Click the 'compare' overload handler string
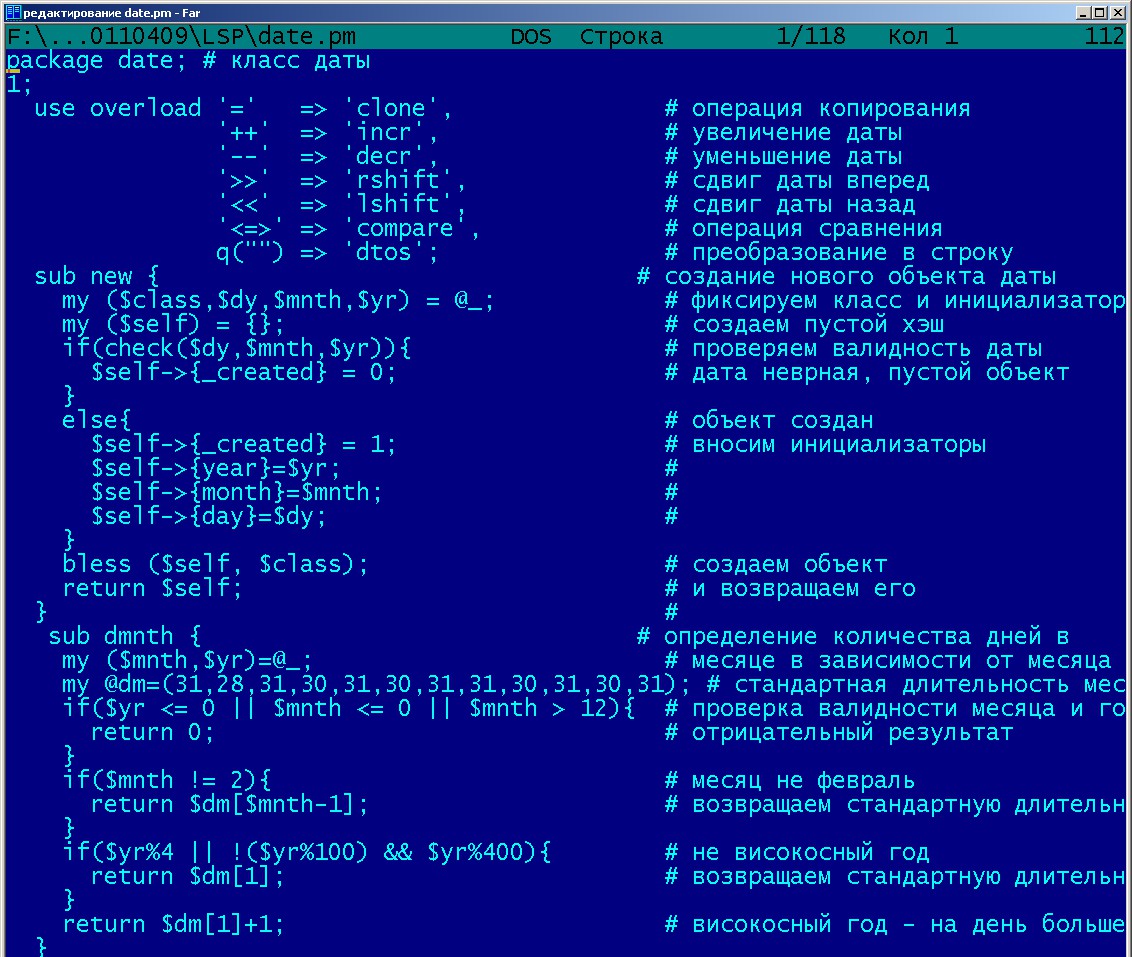This screenshot has height=957, width=1132. pyautogui.click(x=411, y=228)
